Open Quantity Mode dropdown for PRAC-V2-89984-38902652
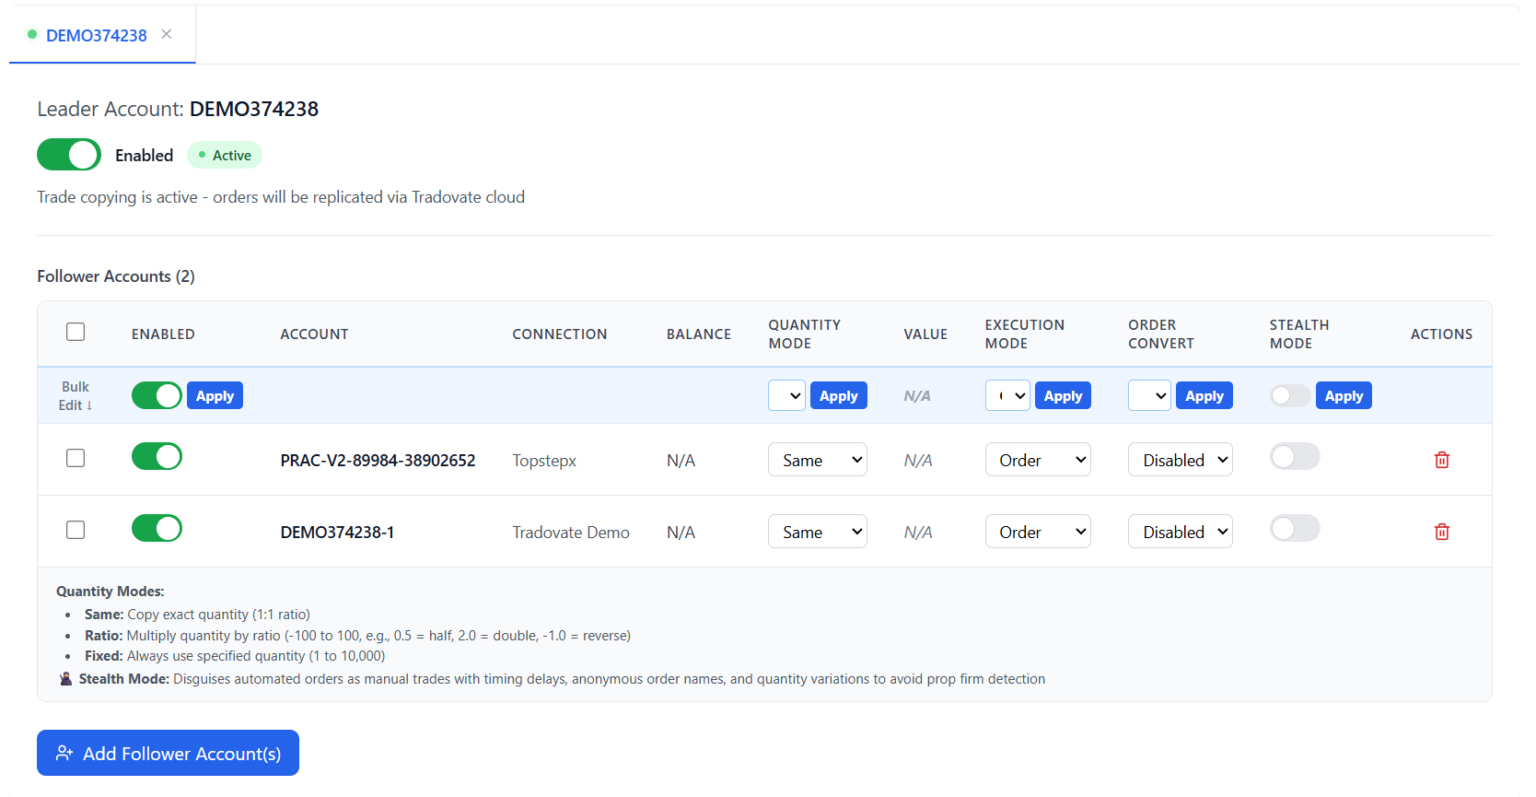Viewport: 1536px width, 797px height. [x=817, y=460]
